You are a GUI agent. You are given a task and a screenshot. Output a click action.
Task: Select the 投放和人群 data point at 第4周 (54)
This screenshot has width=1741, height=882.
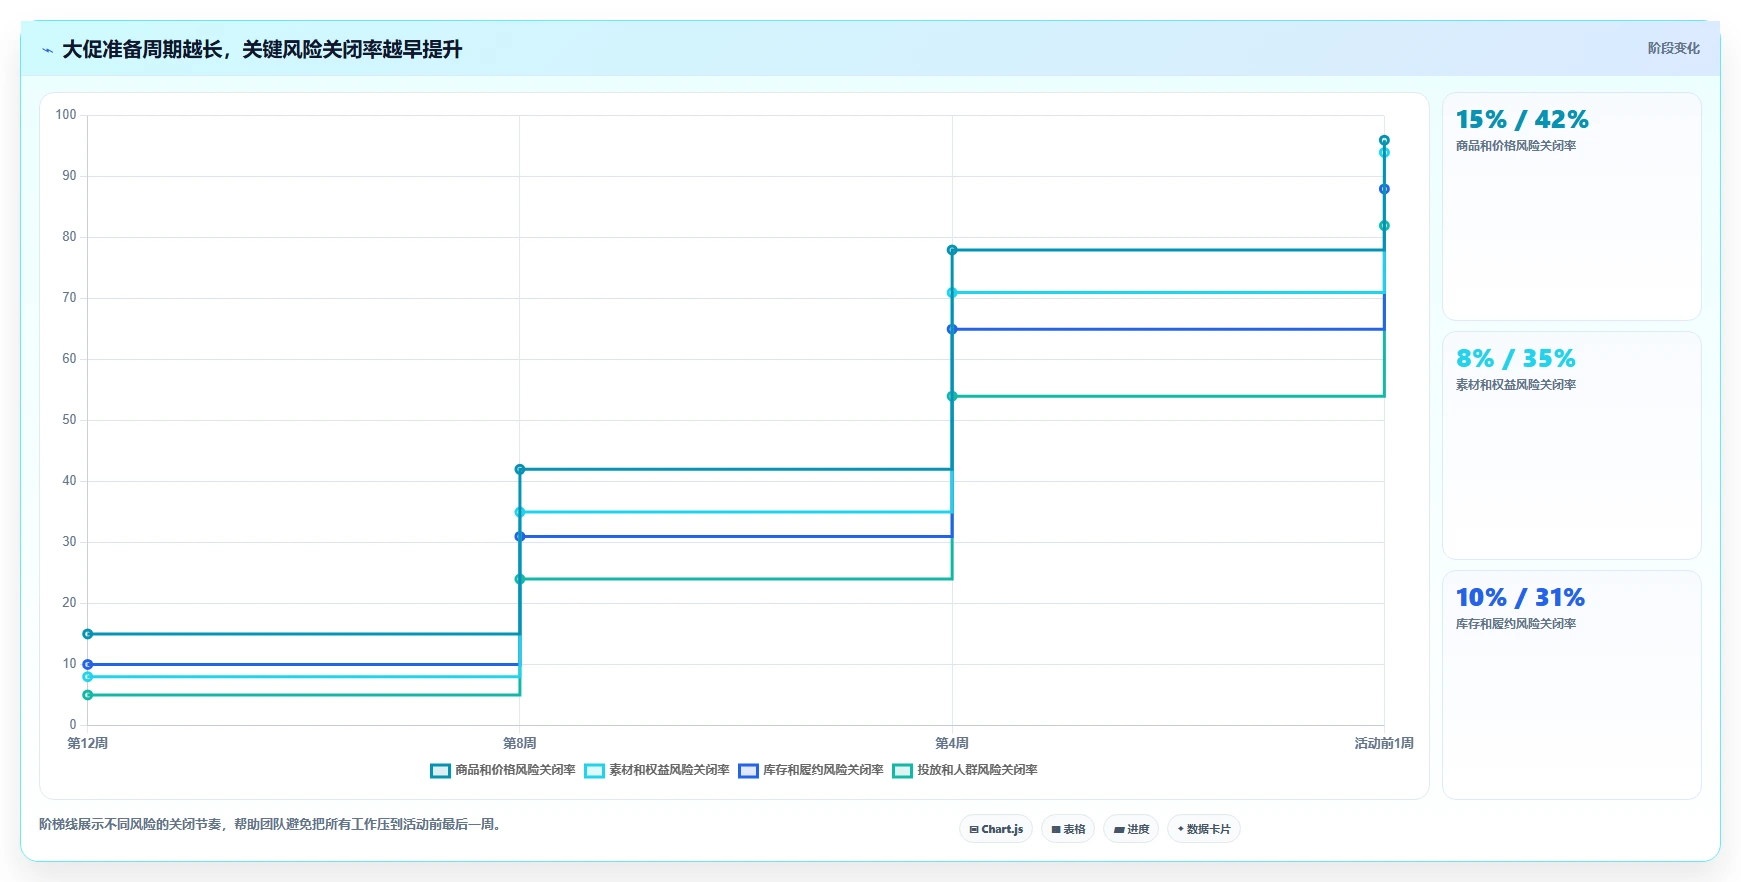point(952,396)
